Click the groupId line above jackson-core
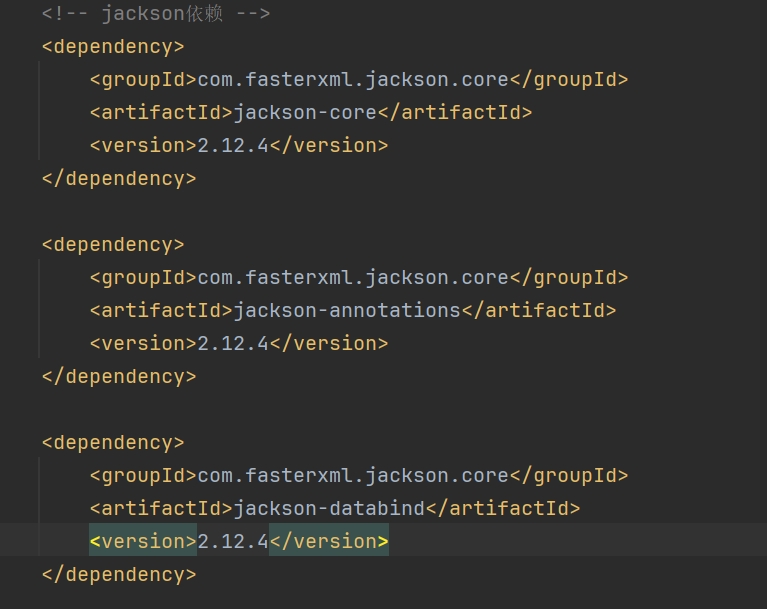This screenshot has width=767, height=609. click(x=359, y=80)
